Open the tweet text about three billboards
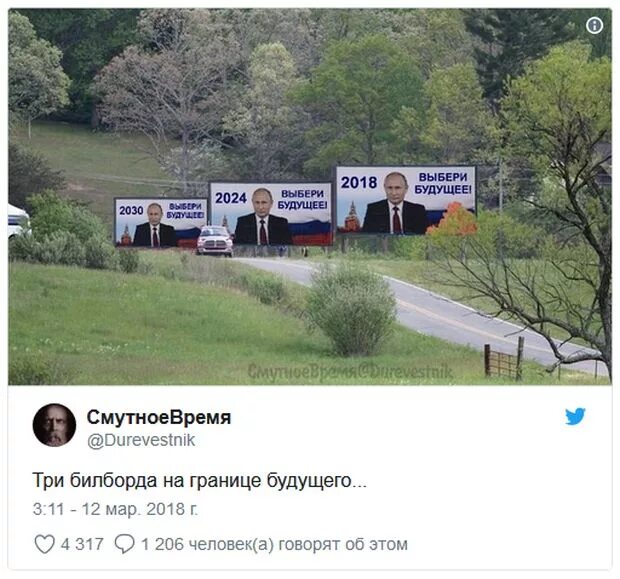620x579 pixels. pyautogui.click(x=199, y=481)
